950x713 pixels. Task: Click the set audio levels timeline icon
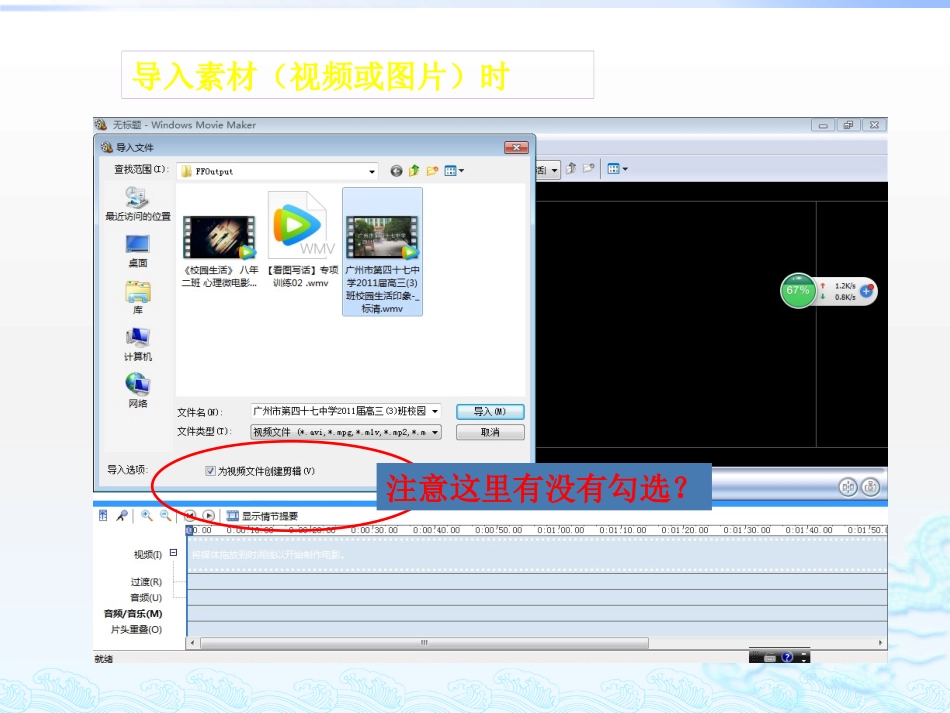click(x=103, y=516)
